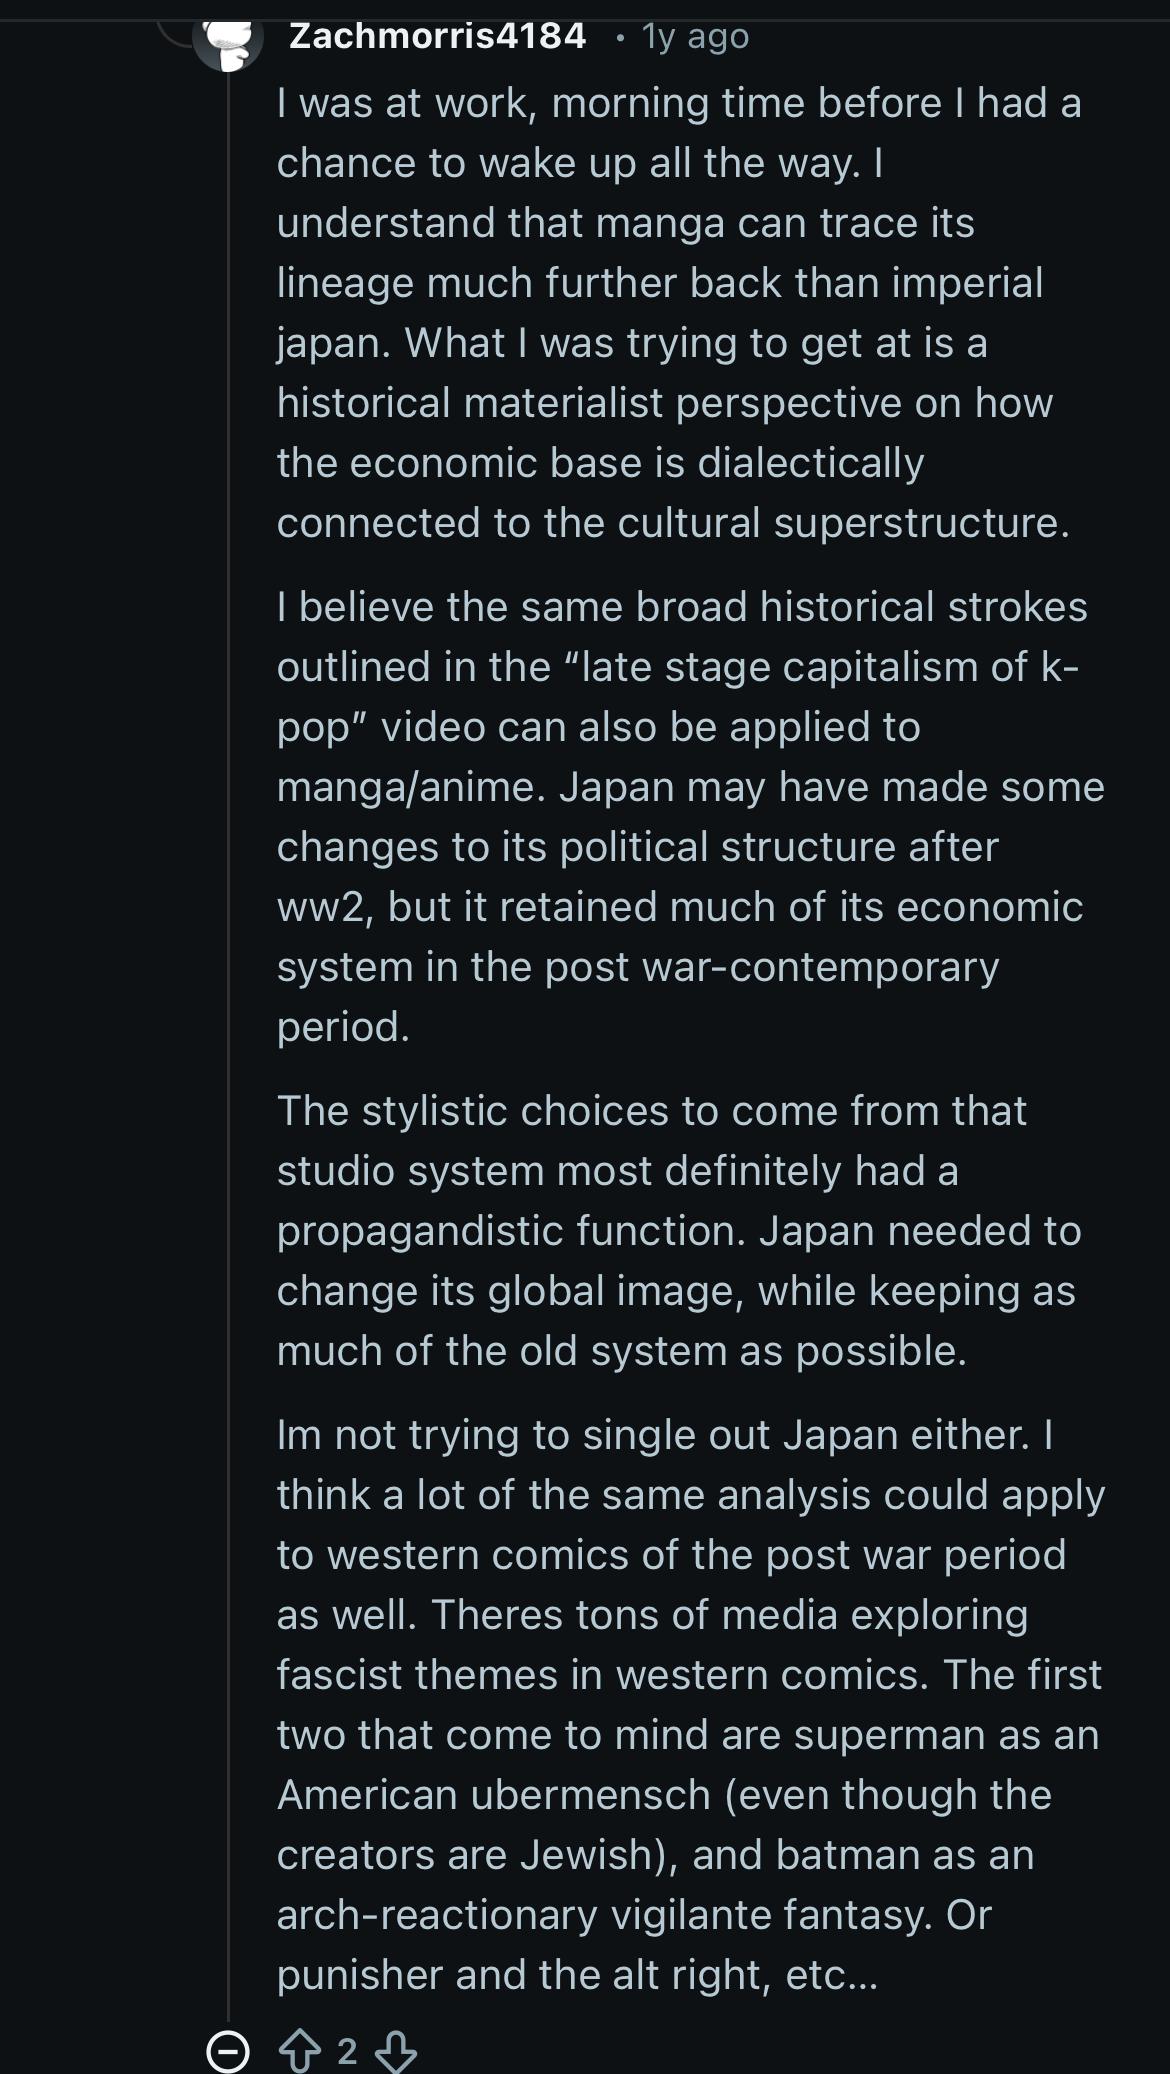
Task: Click the "1y ago" comment timestamp
Action: (695, 36)
